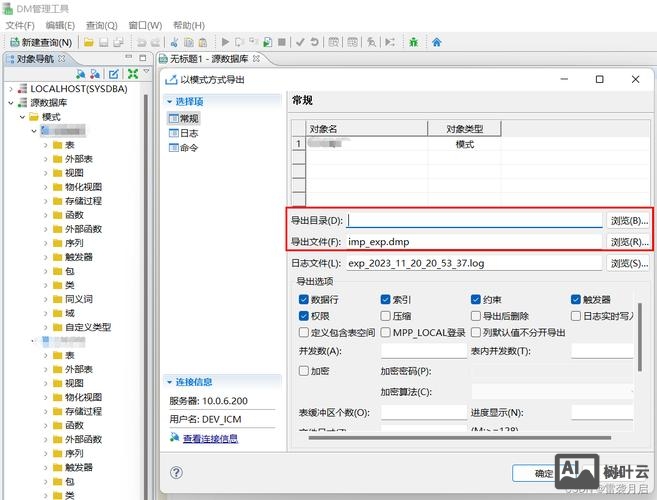Expand the LOCALHOST(SYSDBA) tree node
The height and width of the screenshot is (500, 657).
pos(11,89)
